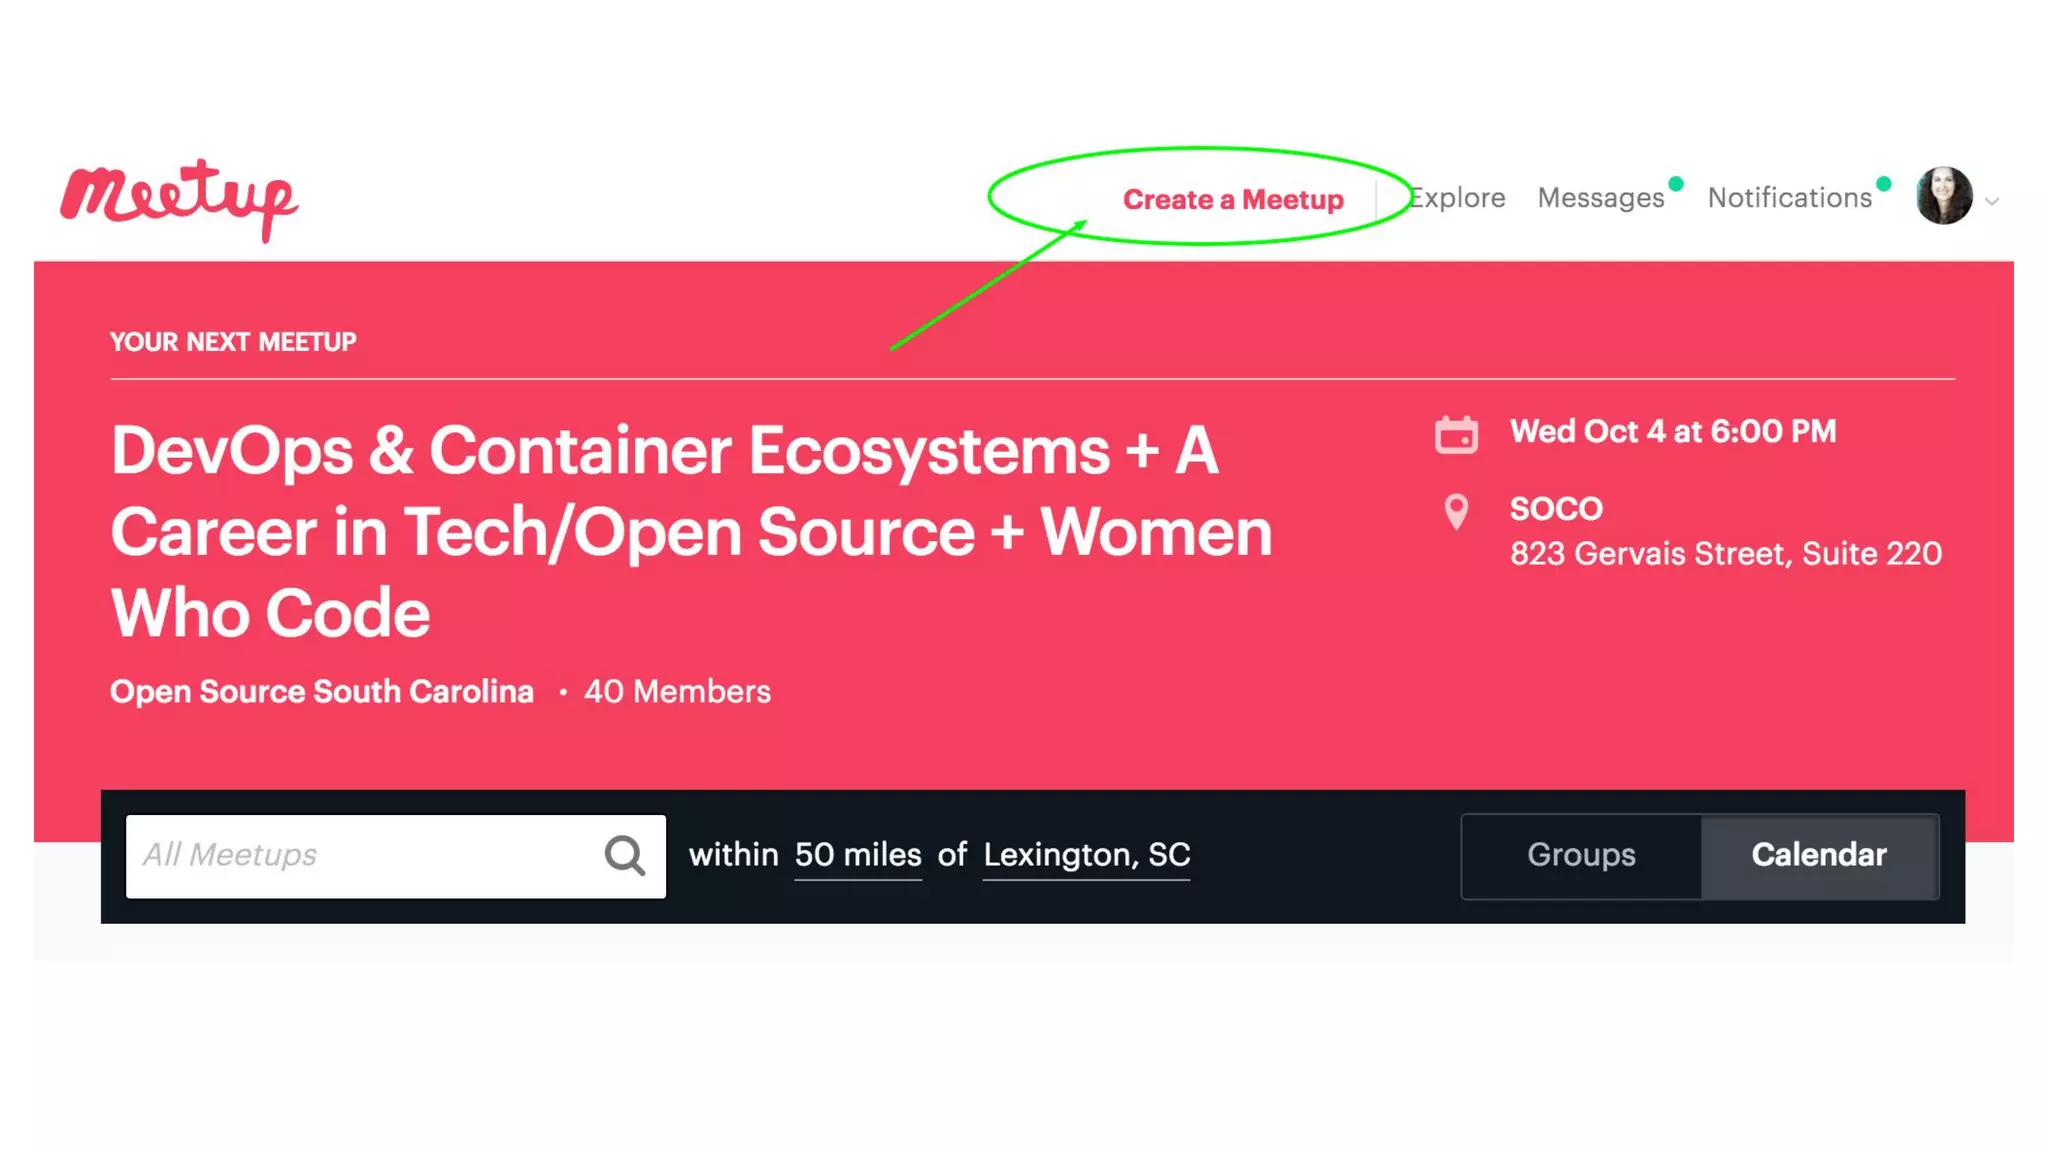The height and width of the screenshot is (1152, 2048).
Task: Click the calendar icon beside event date
Action: click(x=1456, y=434)
